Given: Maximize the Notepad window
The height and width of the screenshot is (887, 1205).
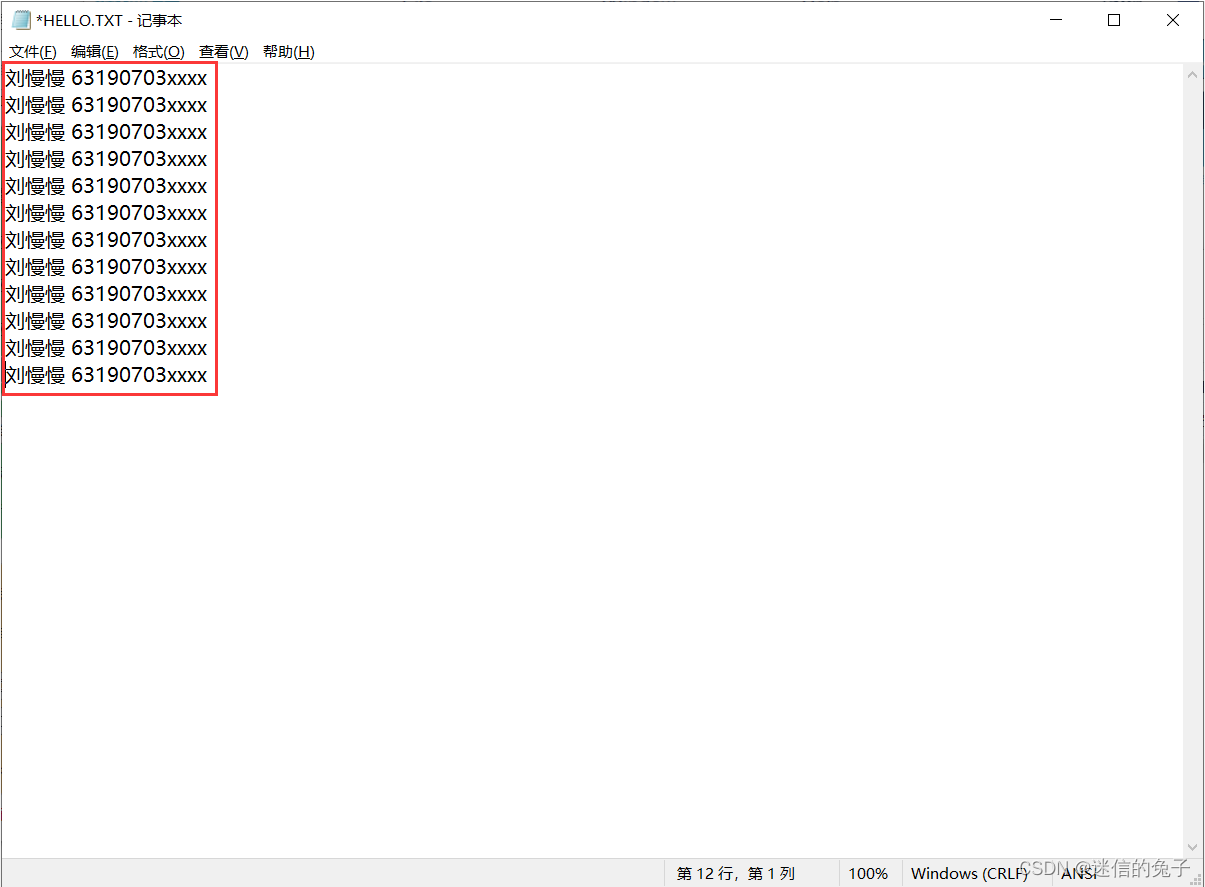Looking at the screenshot, I should [x=1114, y=20].
